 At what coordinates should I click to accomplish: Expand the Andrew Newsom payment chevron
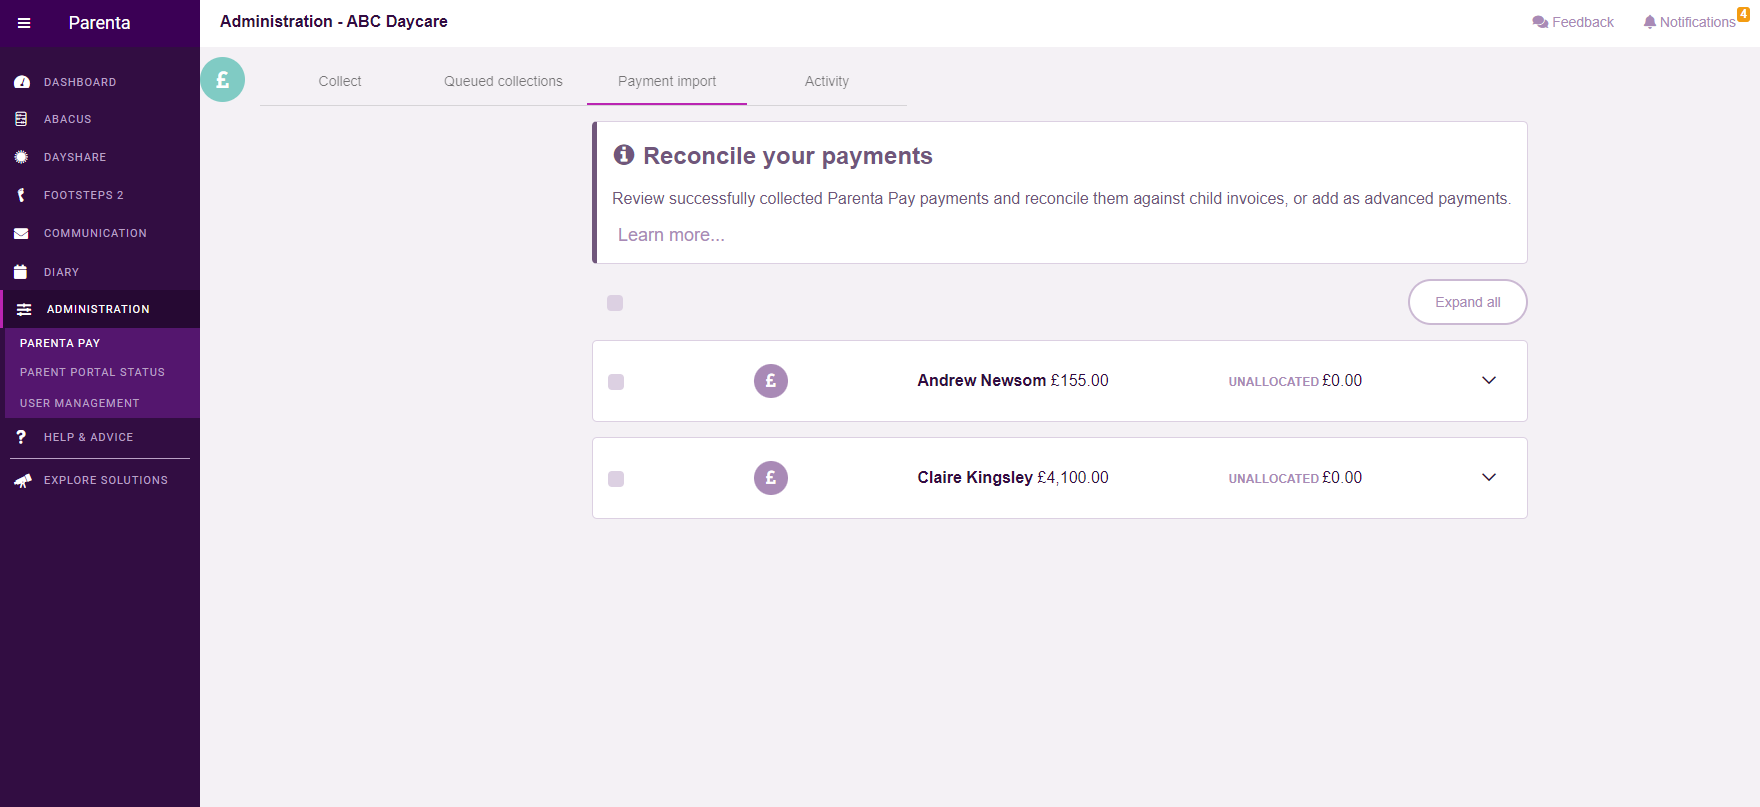(1489, 380)
